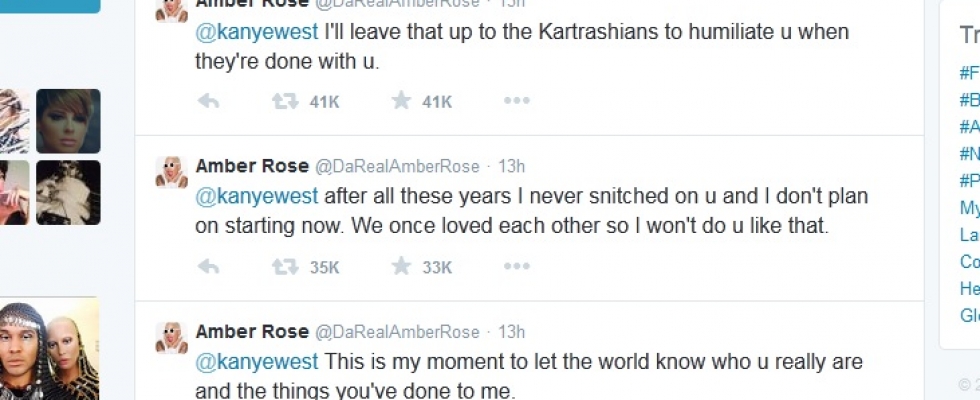Image resolution: width=980 pixels, height=400 pixels.
Task: Open 13h timestamp on "This is my moment" tweet
Action: (x=511, y=332)
